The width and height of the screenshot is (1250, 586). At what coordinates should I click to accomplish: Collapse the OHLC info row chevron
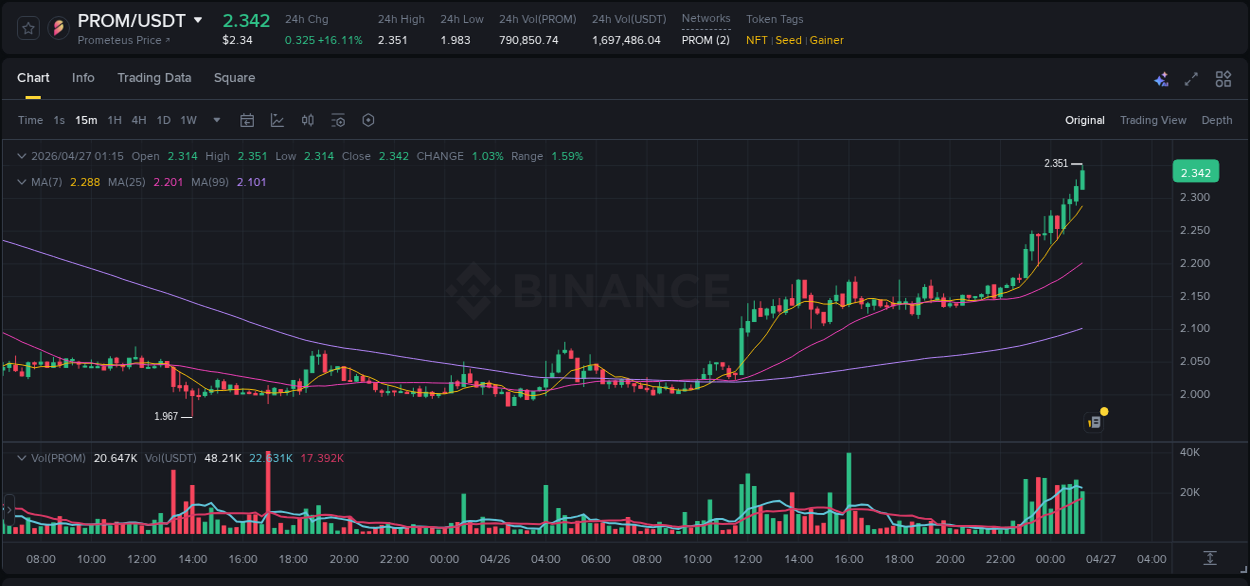22,156
